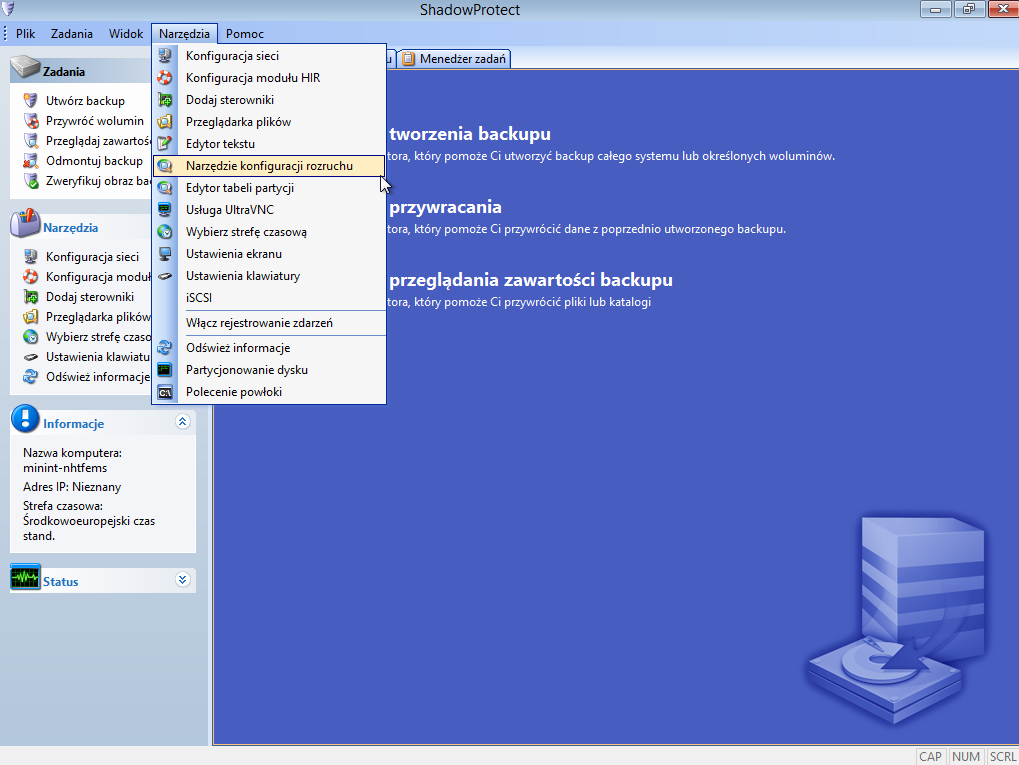Choose Partycjonowanie dysku menu item
Viewport: 1019px width, 765px height.
(269, 370)
